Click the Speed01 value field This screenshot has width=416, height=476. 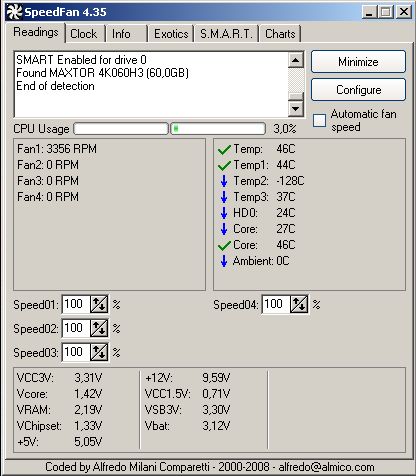click(x=76, y=304)
